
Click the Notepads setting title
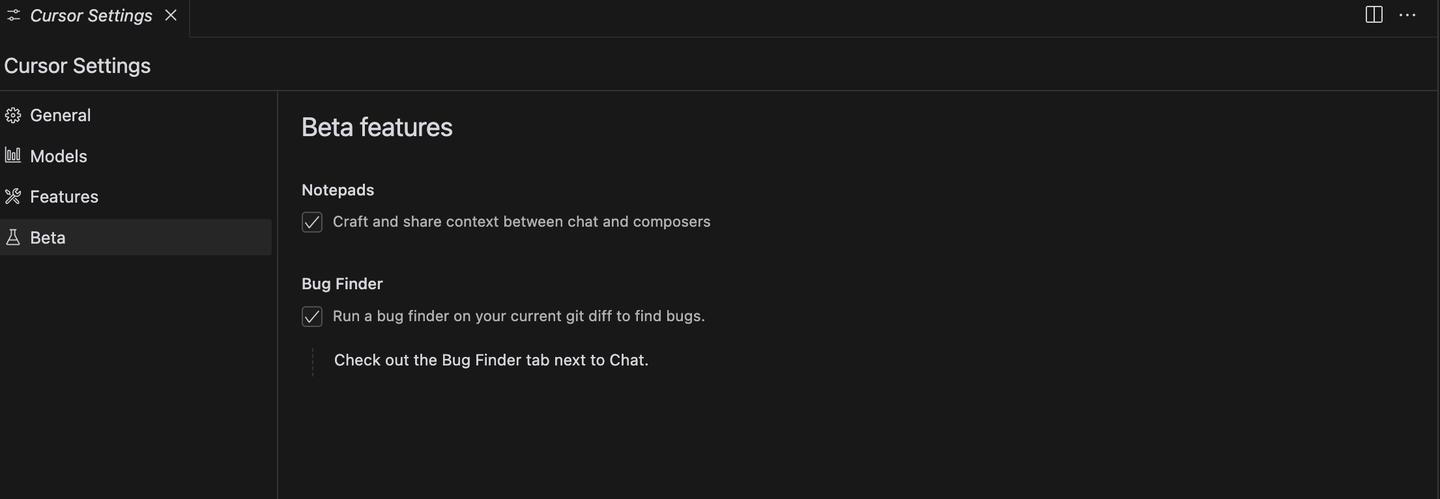[338, 190]
